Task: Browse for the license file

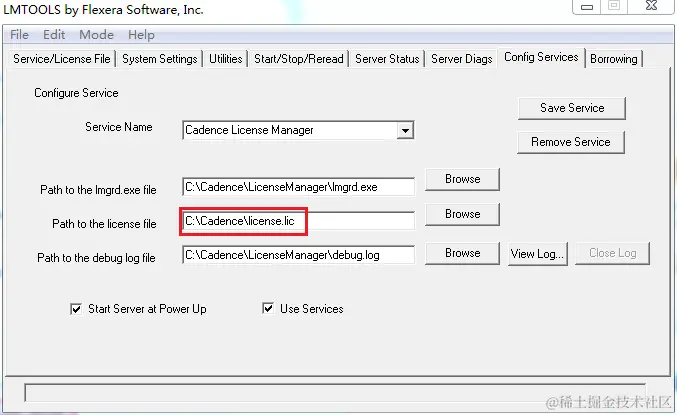Action: [x=462, y=214]
